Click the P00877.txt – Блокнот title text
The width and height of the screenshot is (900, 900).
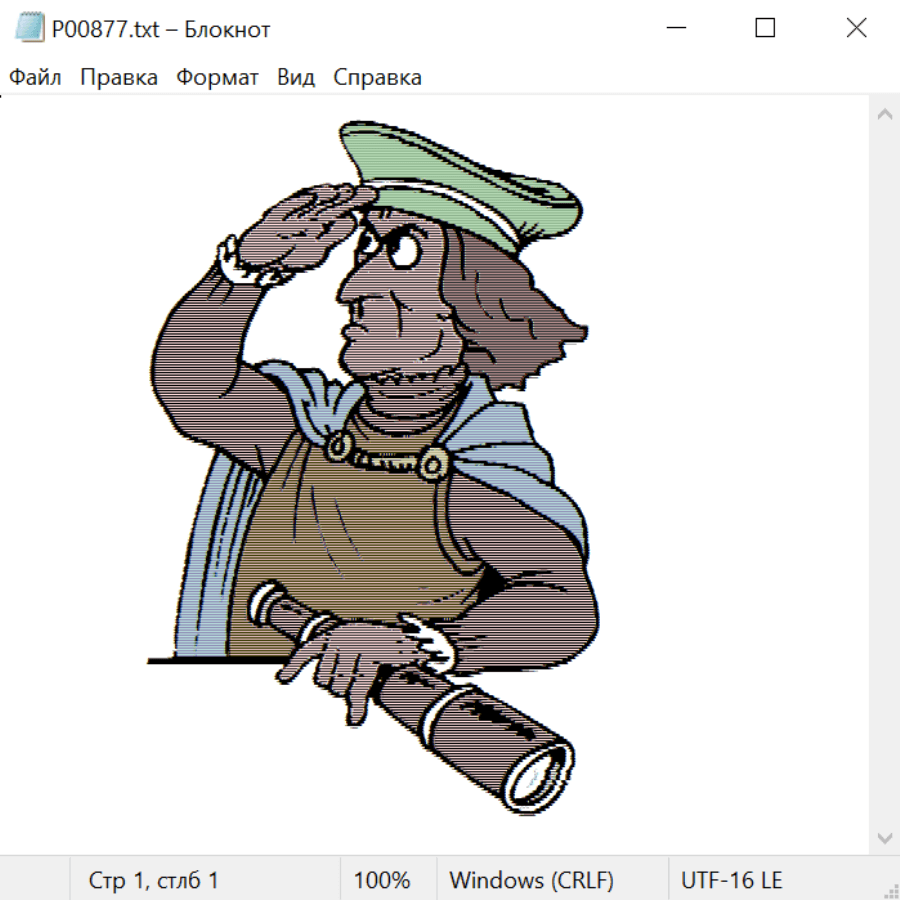coord(161,30)
